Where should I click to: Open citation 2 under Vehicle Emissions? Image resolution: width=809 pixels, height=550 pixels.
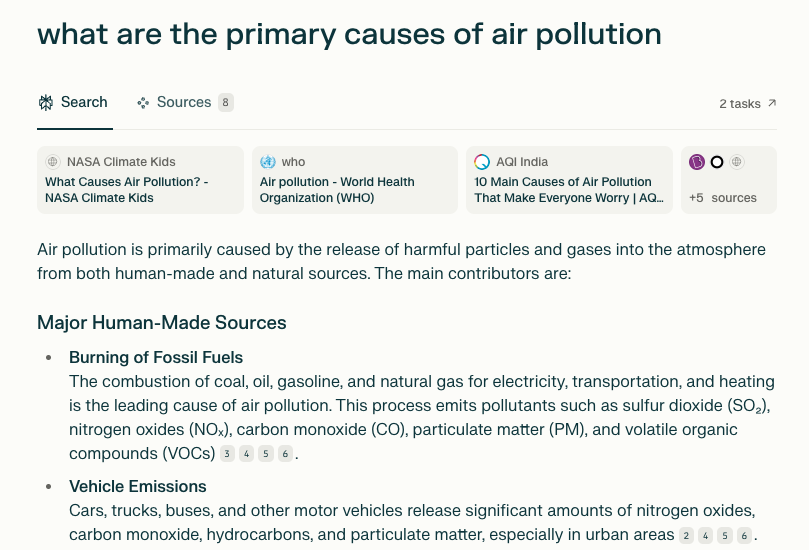(687, 536)
